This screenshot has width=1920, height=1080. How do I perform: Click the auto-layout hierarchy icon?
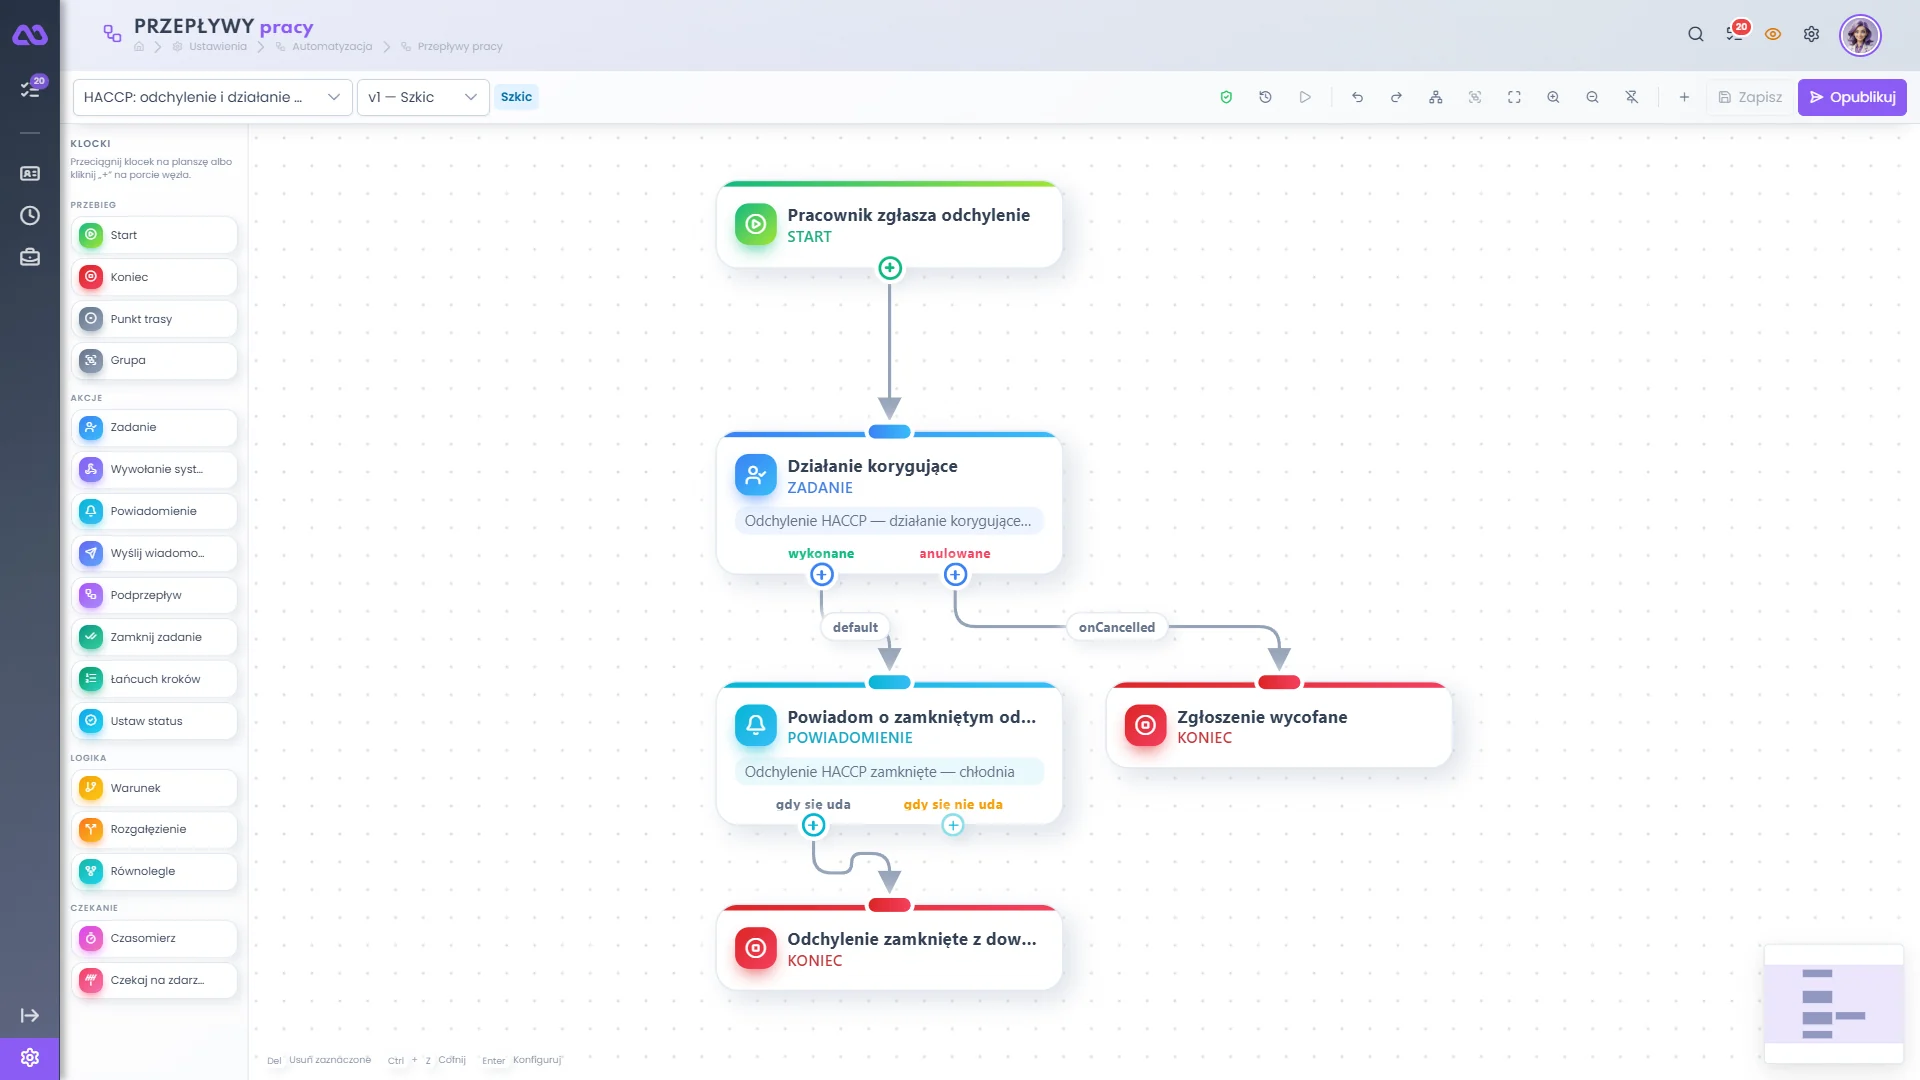pyautogui.click(x=1436, y=97)
